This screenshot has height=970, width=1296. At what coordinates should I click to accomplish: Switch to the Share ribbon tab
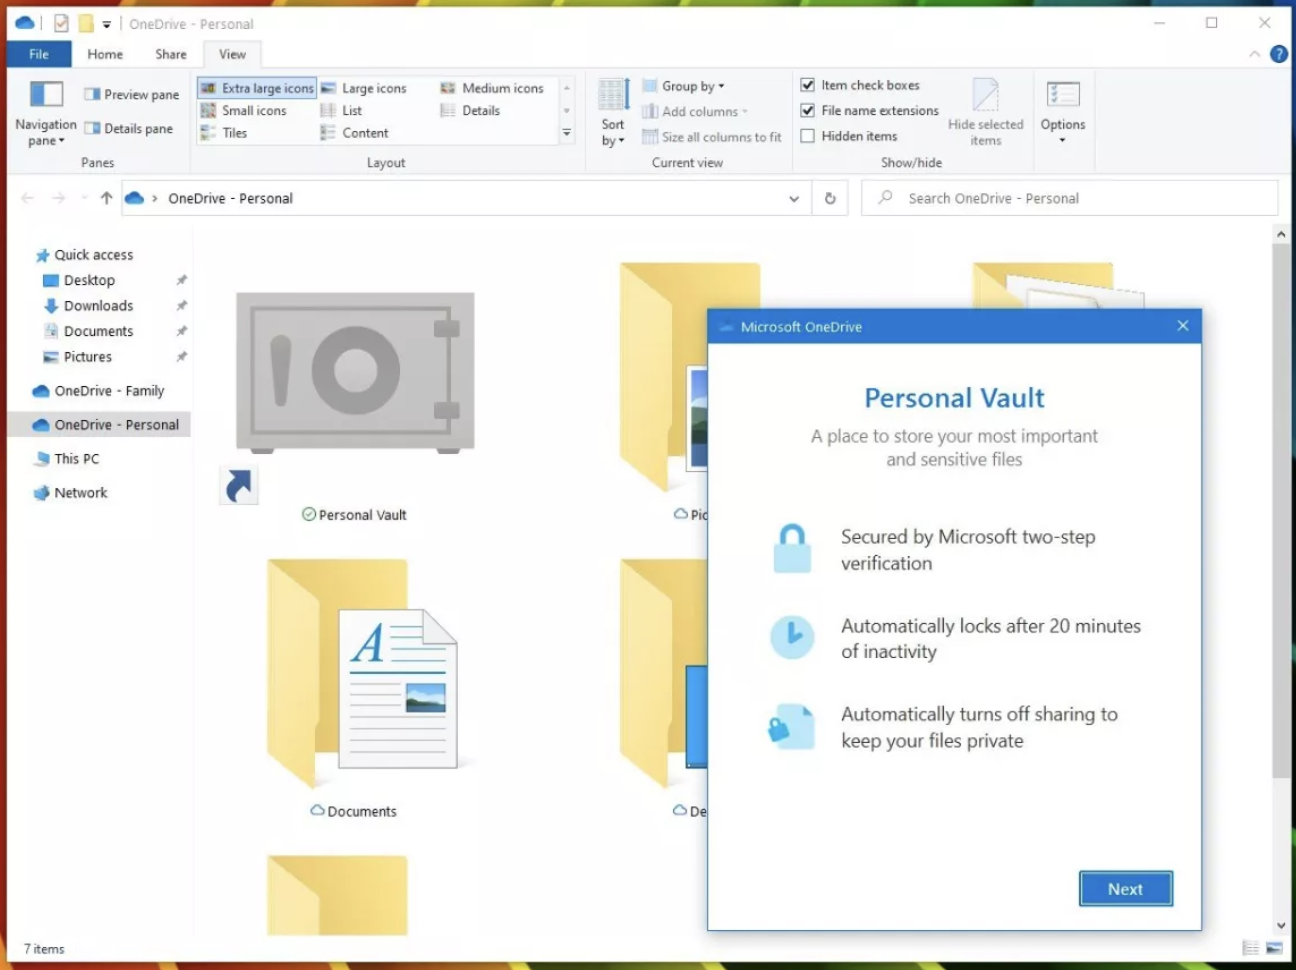[x=171, y=54]
